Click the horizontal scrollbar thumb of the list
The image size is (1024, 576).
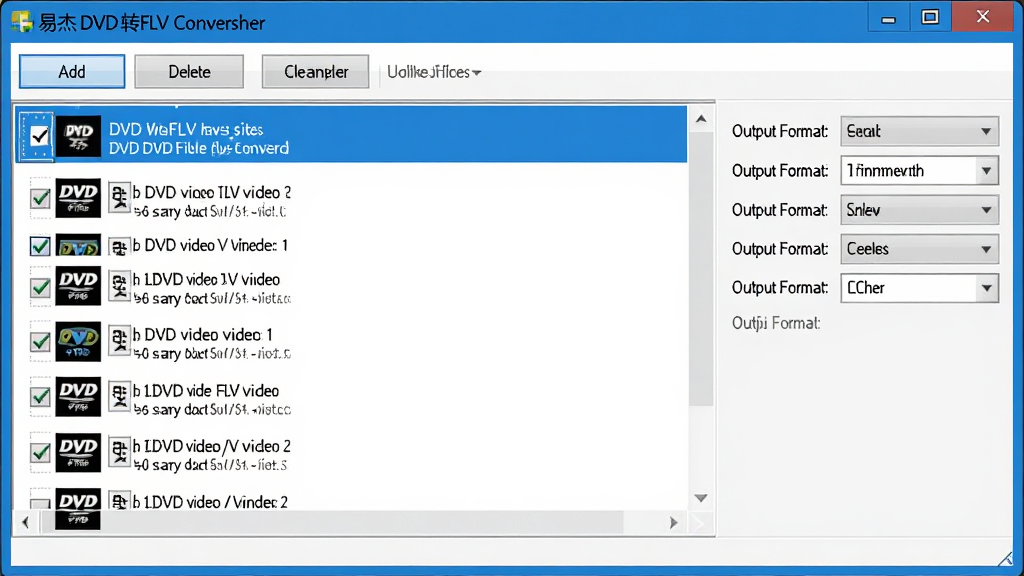[332, 522]
